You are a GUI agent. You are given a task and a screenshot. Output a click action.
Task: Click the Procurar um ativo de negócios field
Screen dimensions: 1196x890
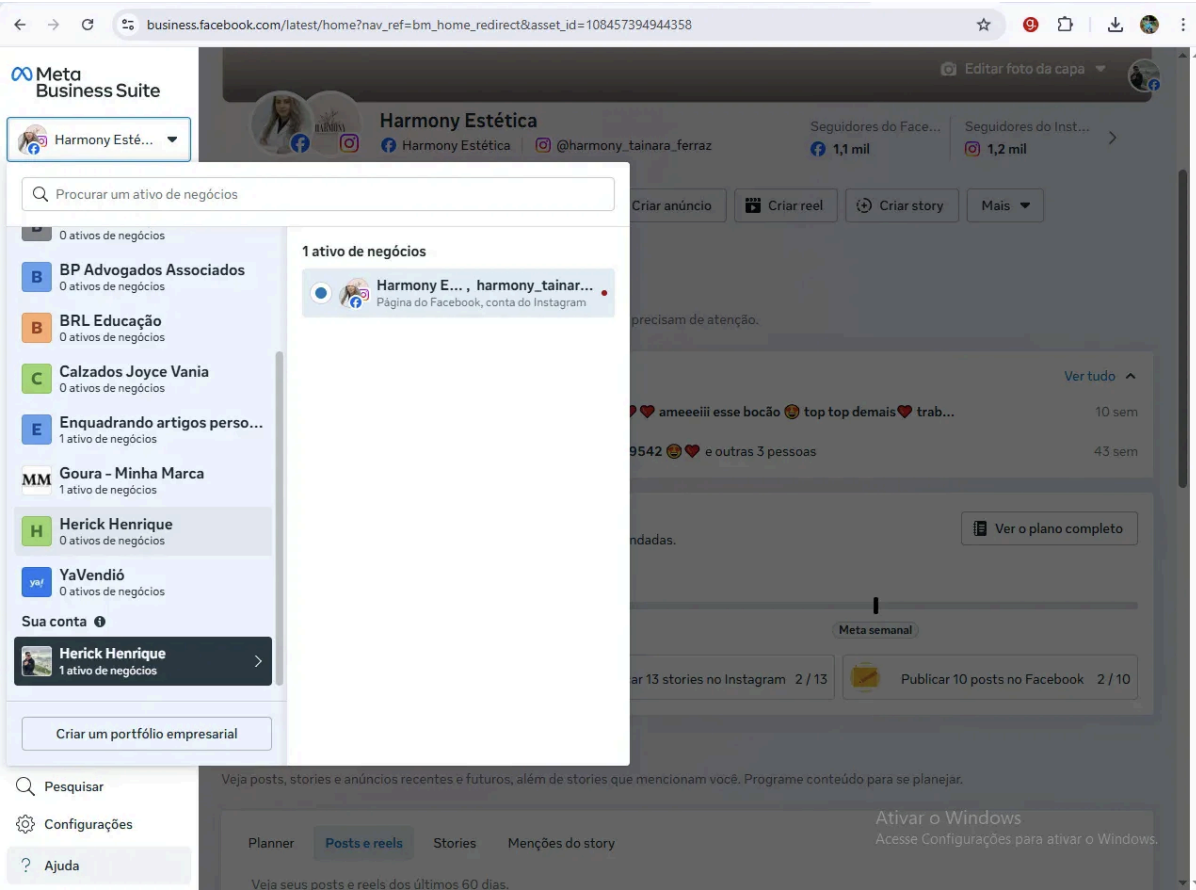tap(318, 194)
